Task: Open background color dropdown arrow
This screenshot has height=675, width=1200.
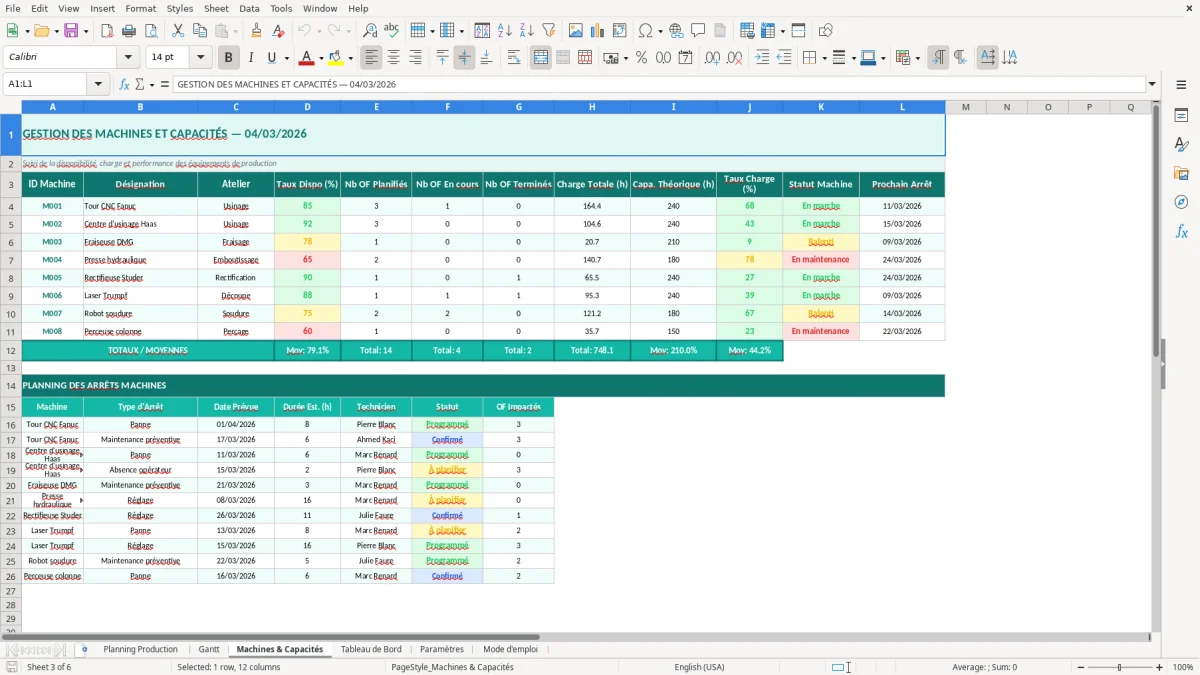Action: coord(350,58)
